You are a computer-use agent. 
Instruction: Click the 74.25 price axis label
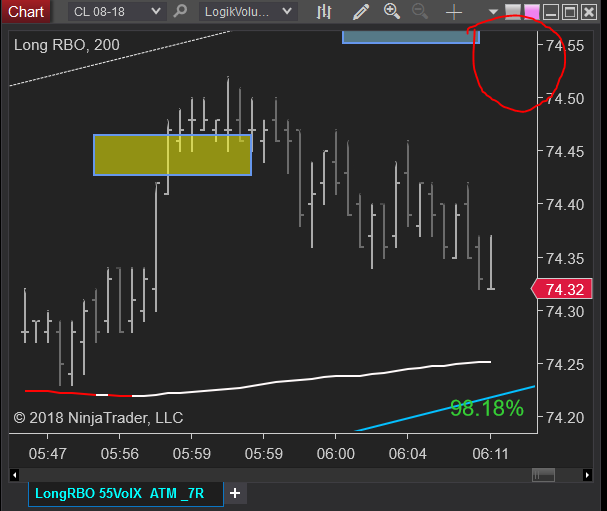pos(565,365)
